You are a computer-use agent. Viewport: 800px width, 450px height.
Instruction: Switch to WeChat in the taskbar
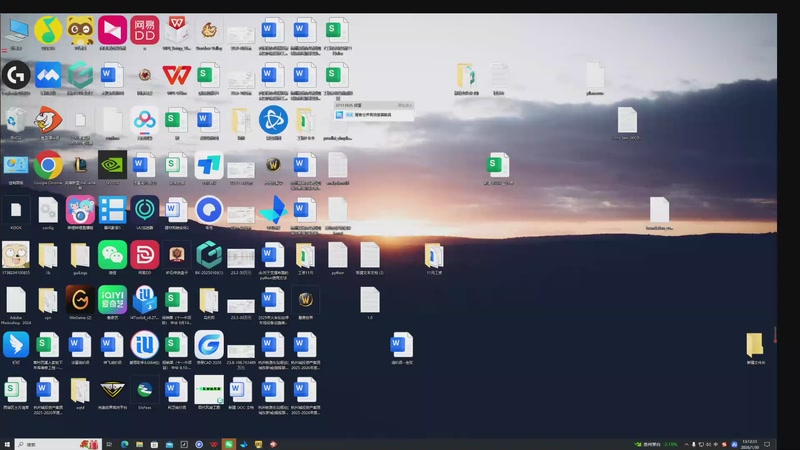coord(229,444)
